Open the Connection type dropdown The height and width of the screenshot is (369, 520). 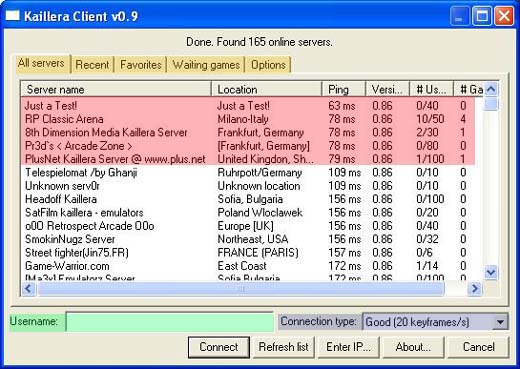435,322
